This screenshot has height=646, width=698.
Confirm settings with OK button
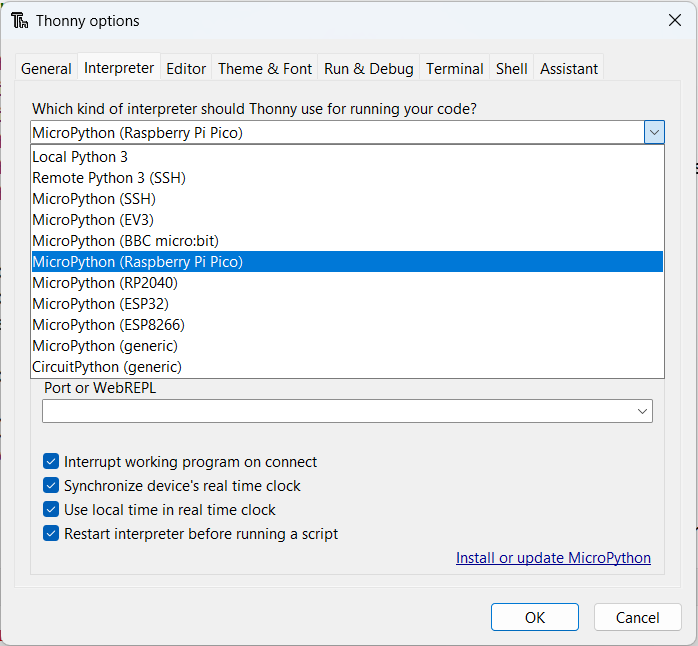[x=535, y=617]
